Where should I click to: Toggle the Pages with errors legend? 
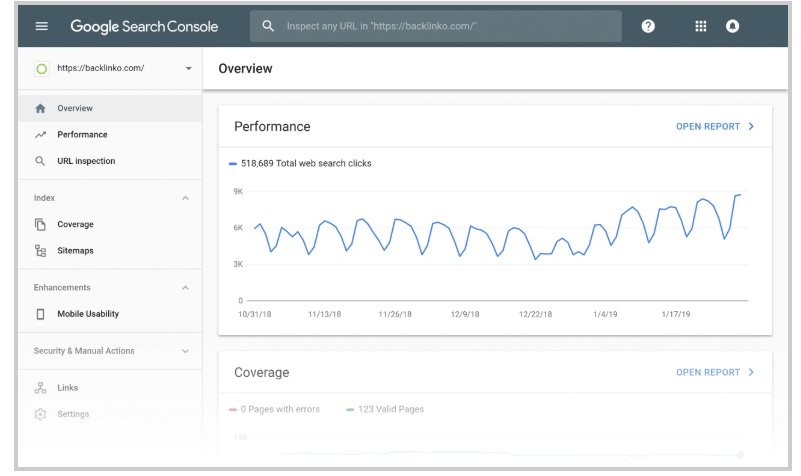coord(274,409)
